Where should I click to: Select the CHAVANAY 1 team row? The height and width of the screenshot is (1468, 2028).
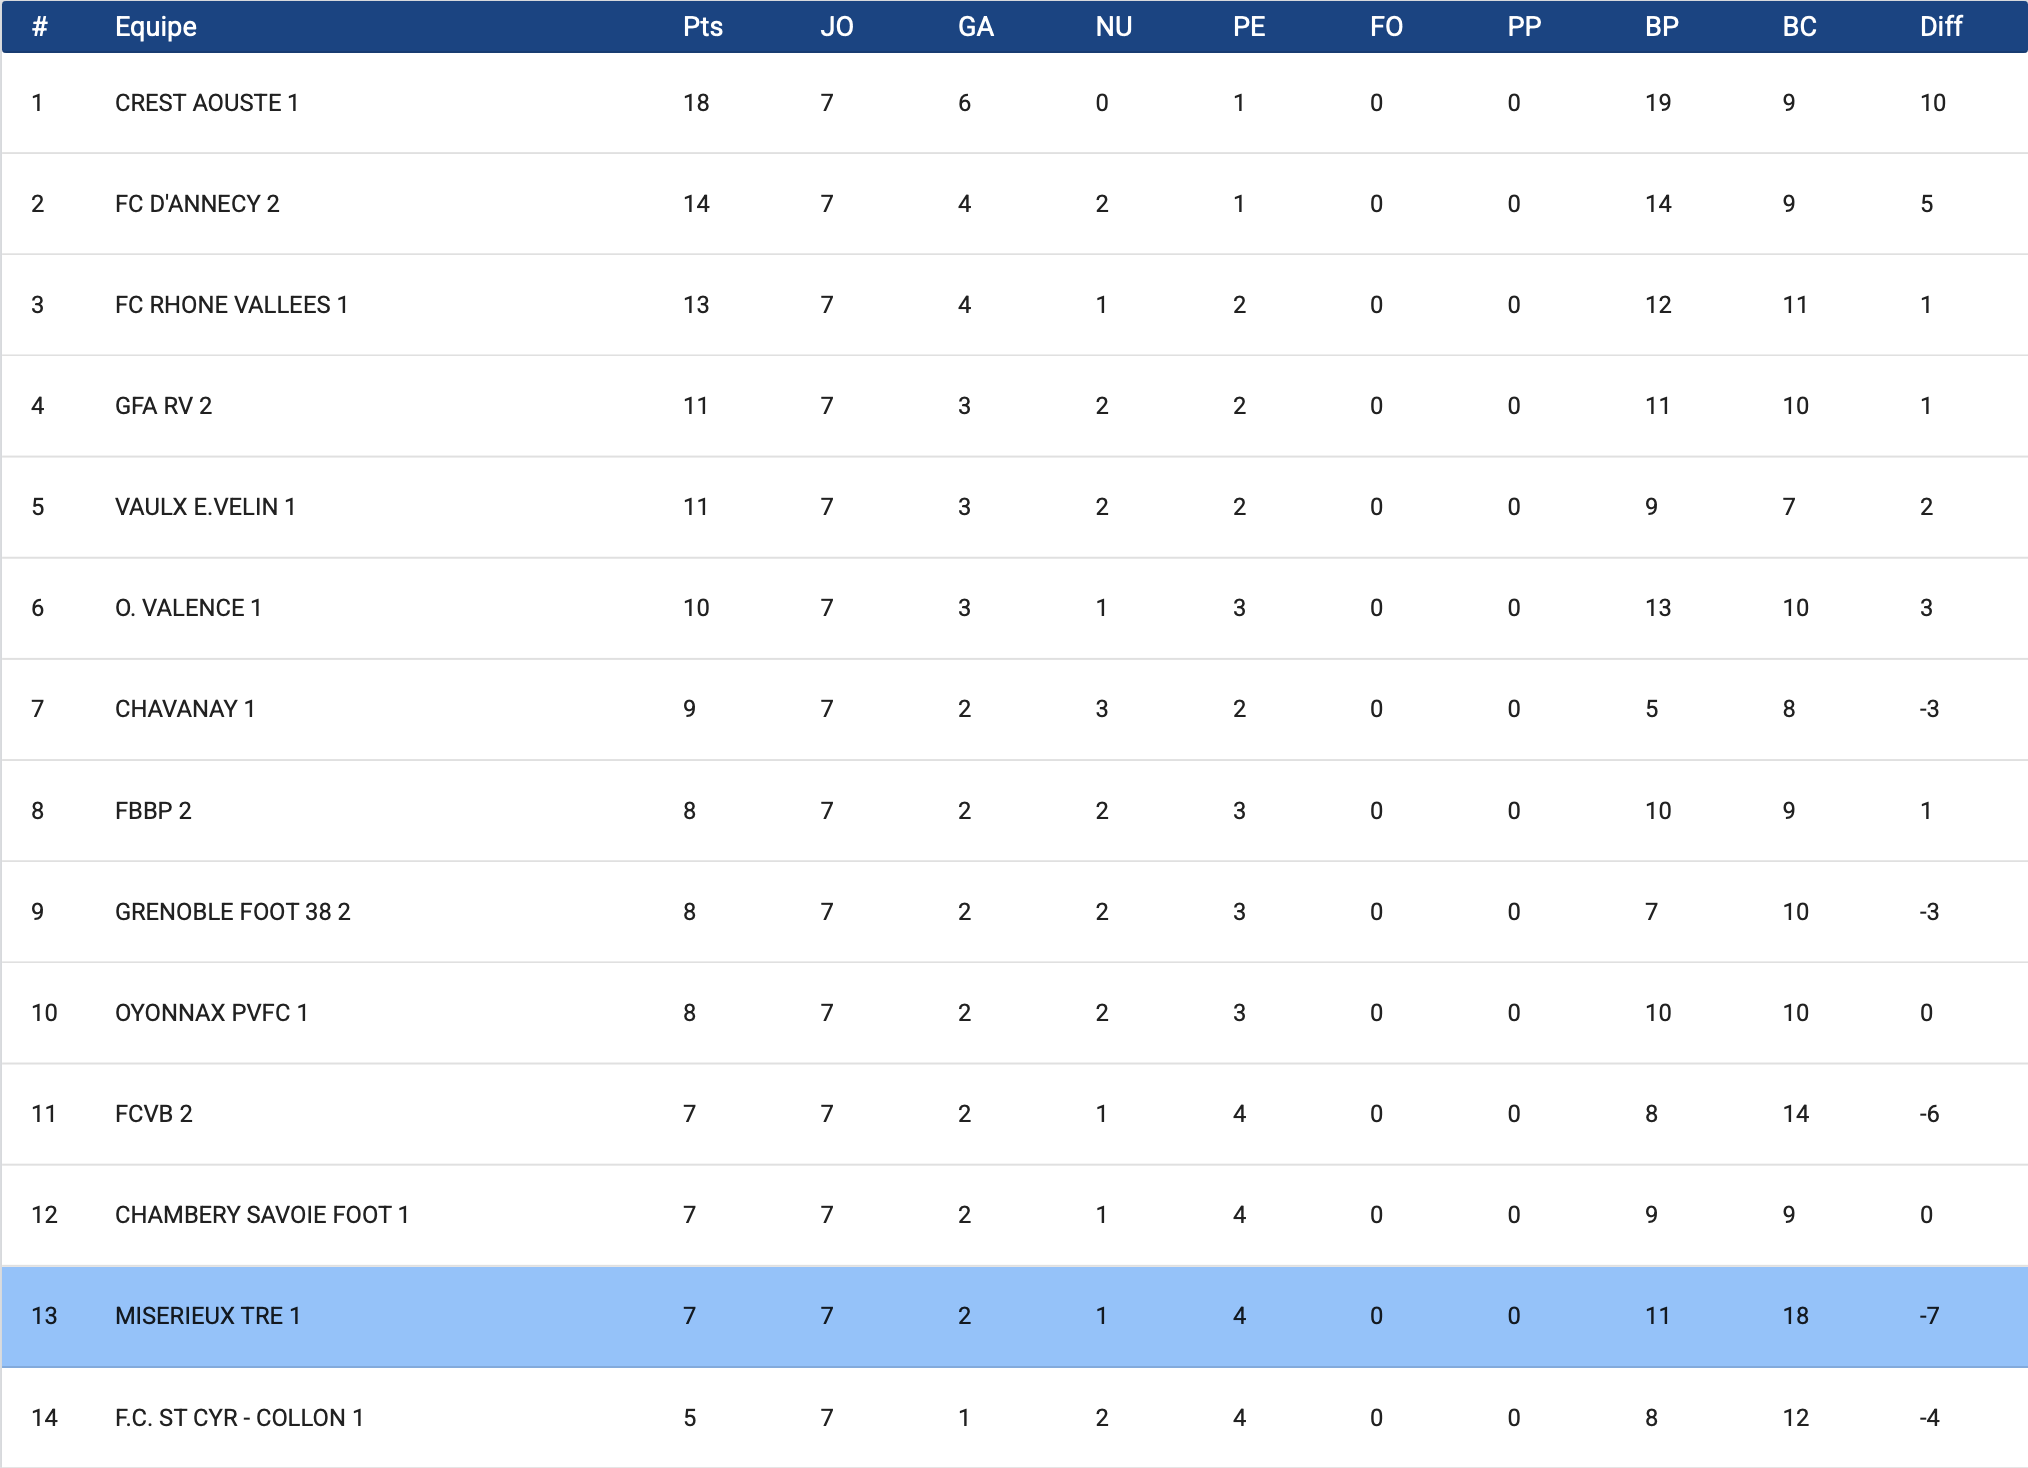tap(185, 709)
